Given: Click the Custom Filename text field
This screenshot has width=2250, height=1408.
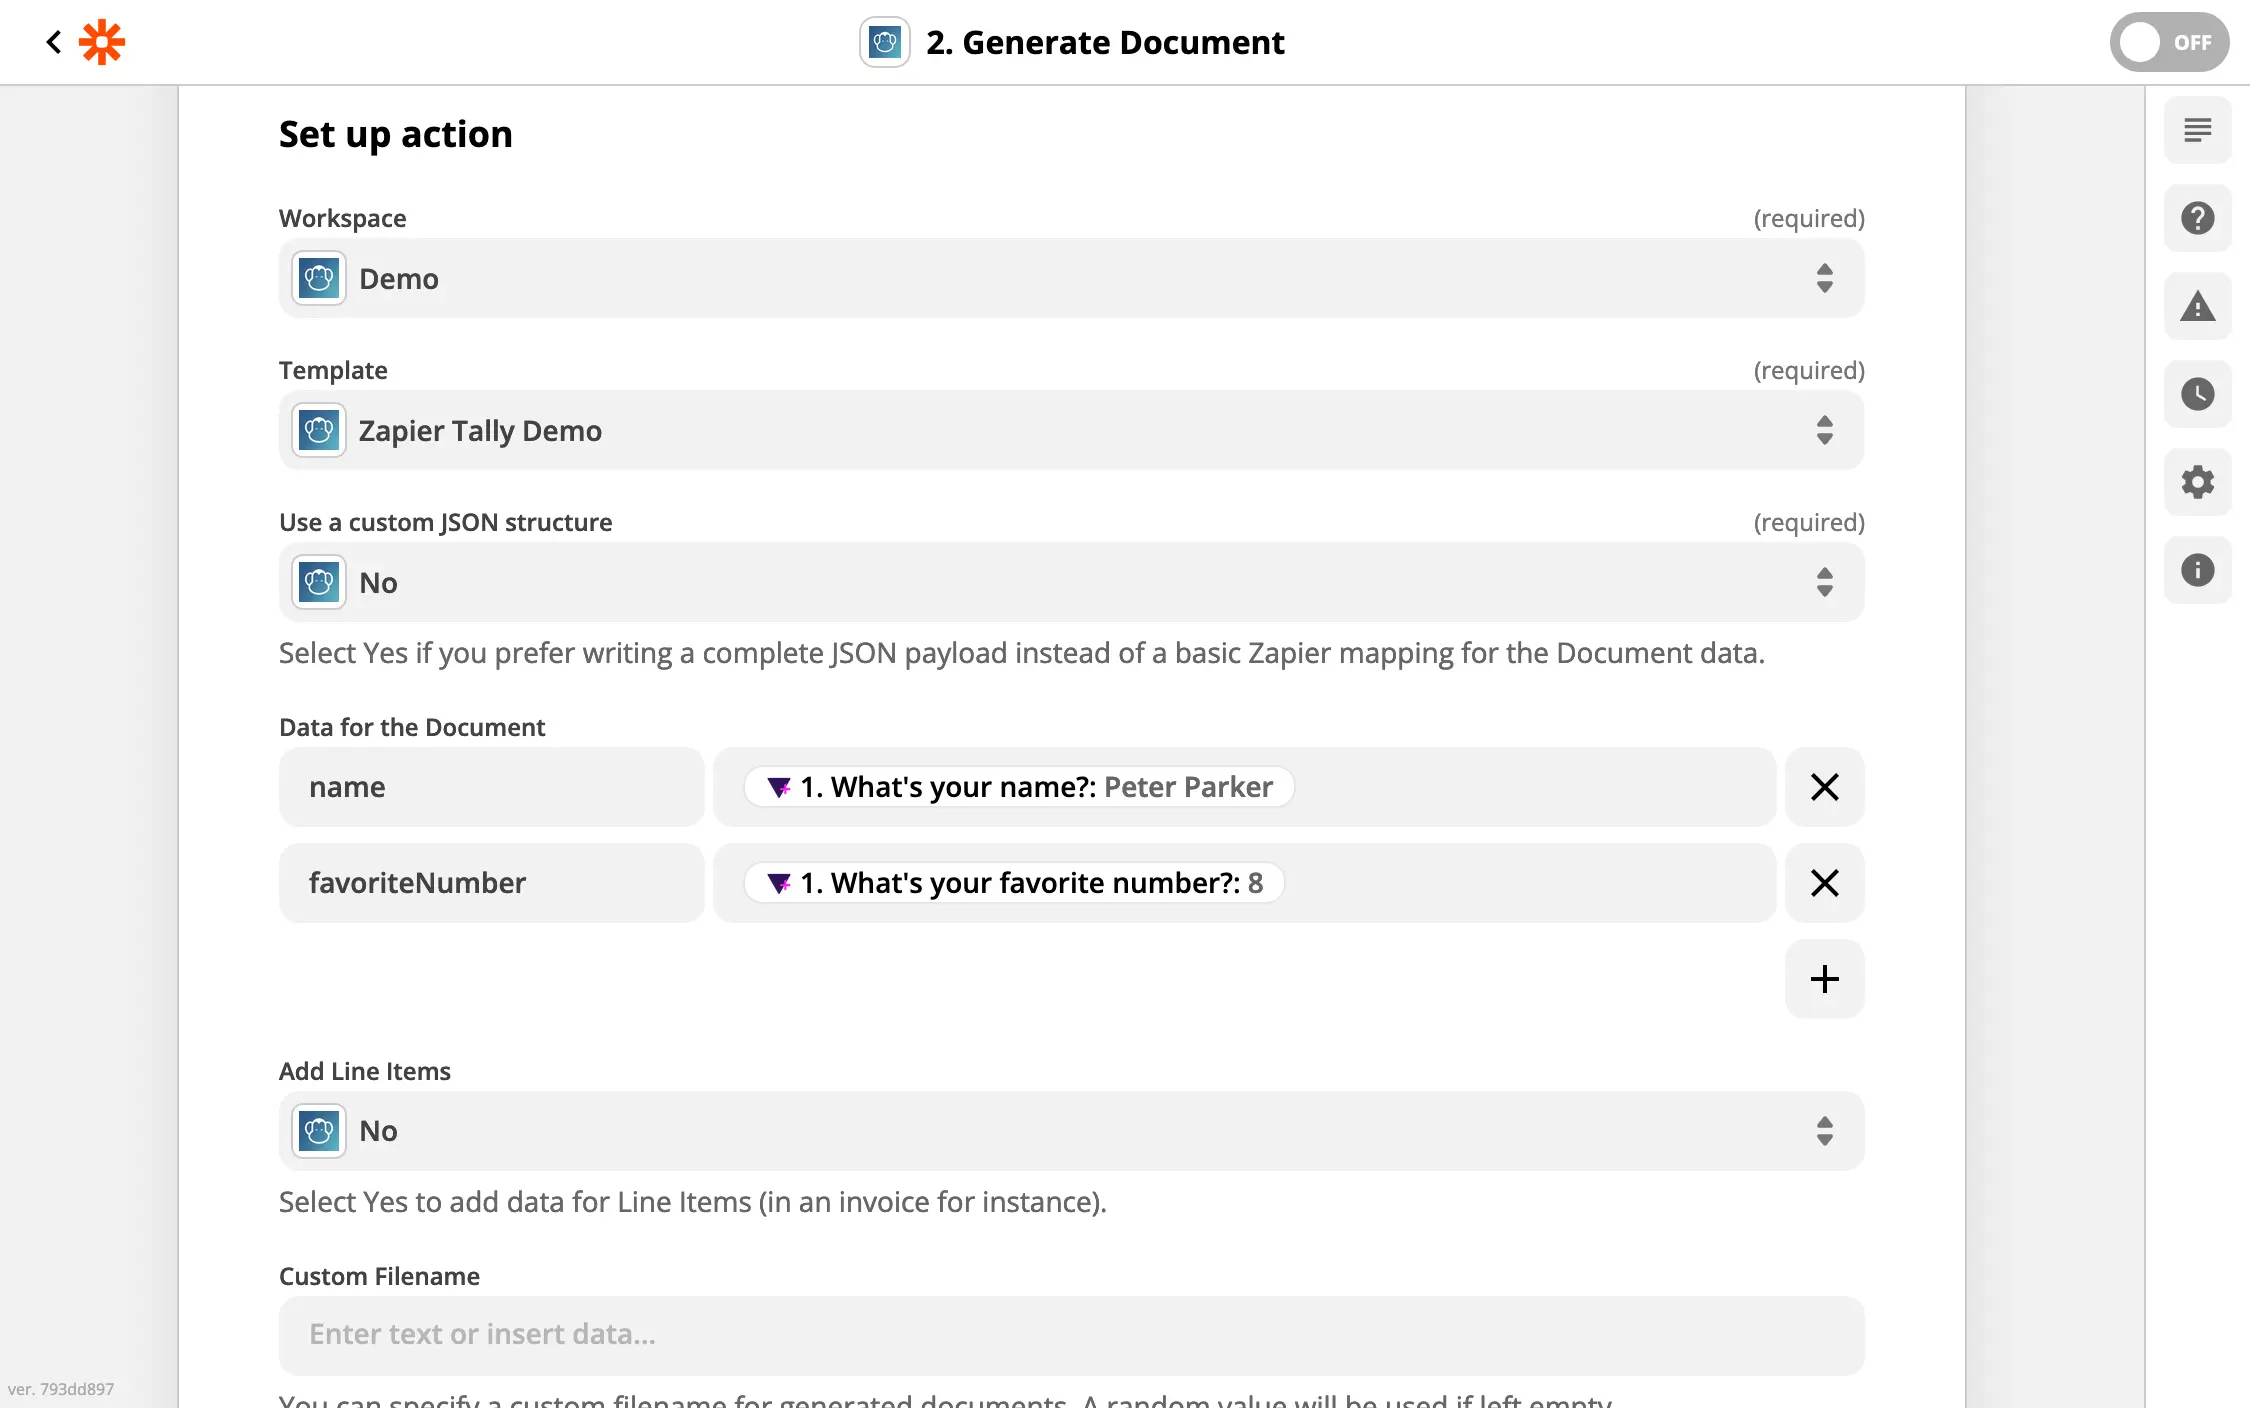Looking at the screenshot, I should coord(1070,1335).
